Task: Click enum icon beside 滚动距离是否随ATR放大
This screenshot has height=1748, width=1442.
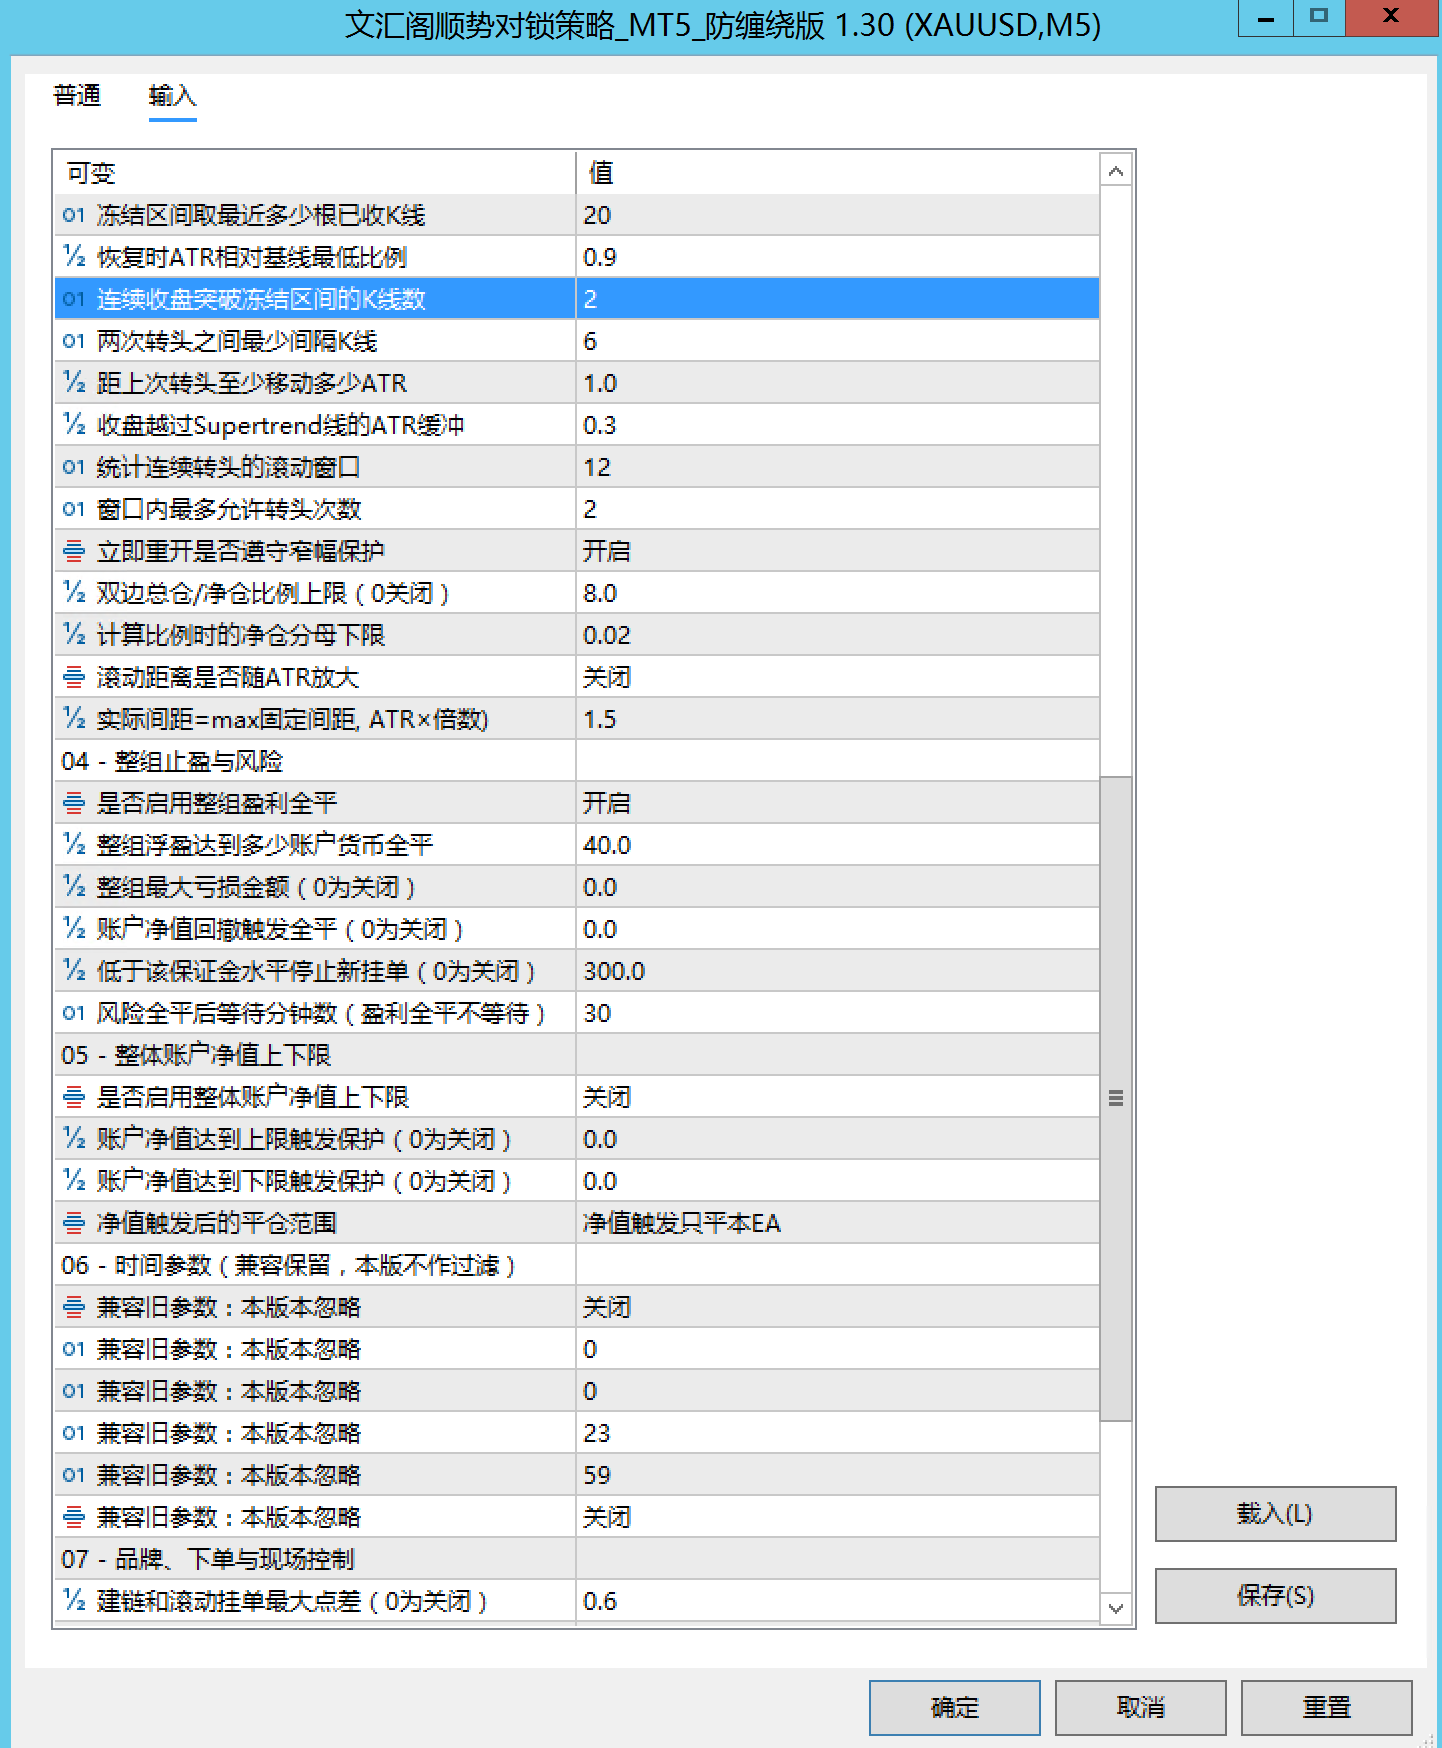Action: (x=74, y=677)
